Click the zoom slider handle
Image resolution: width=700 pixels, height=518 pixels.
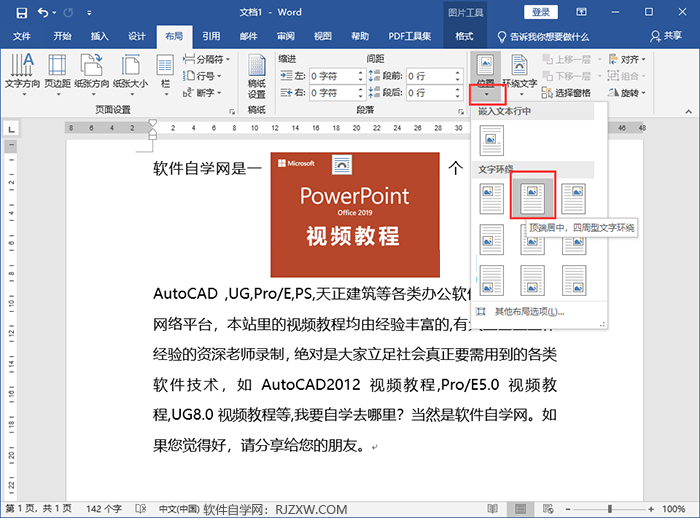(x=609, y=509)
